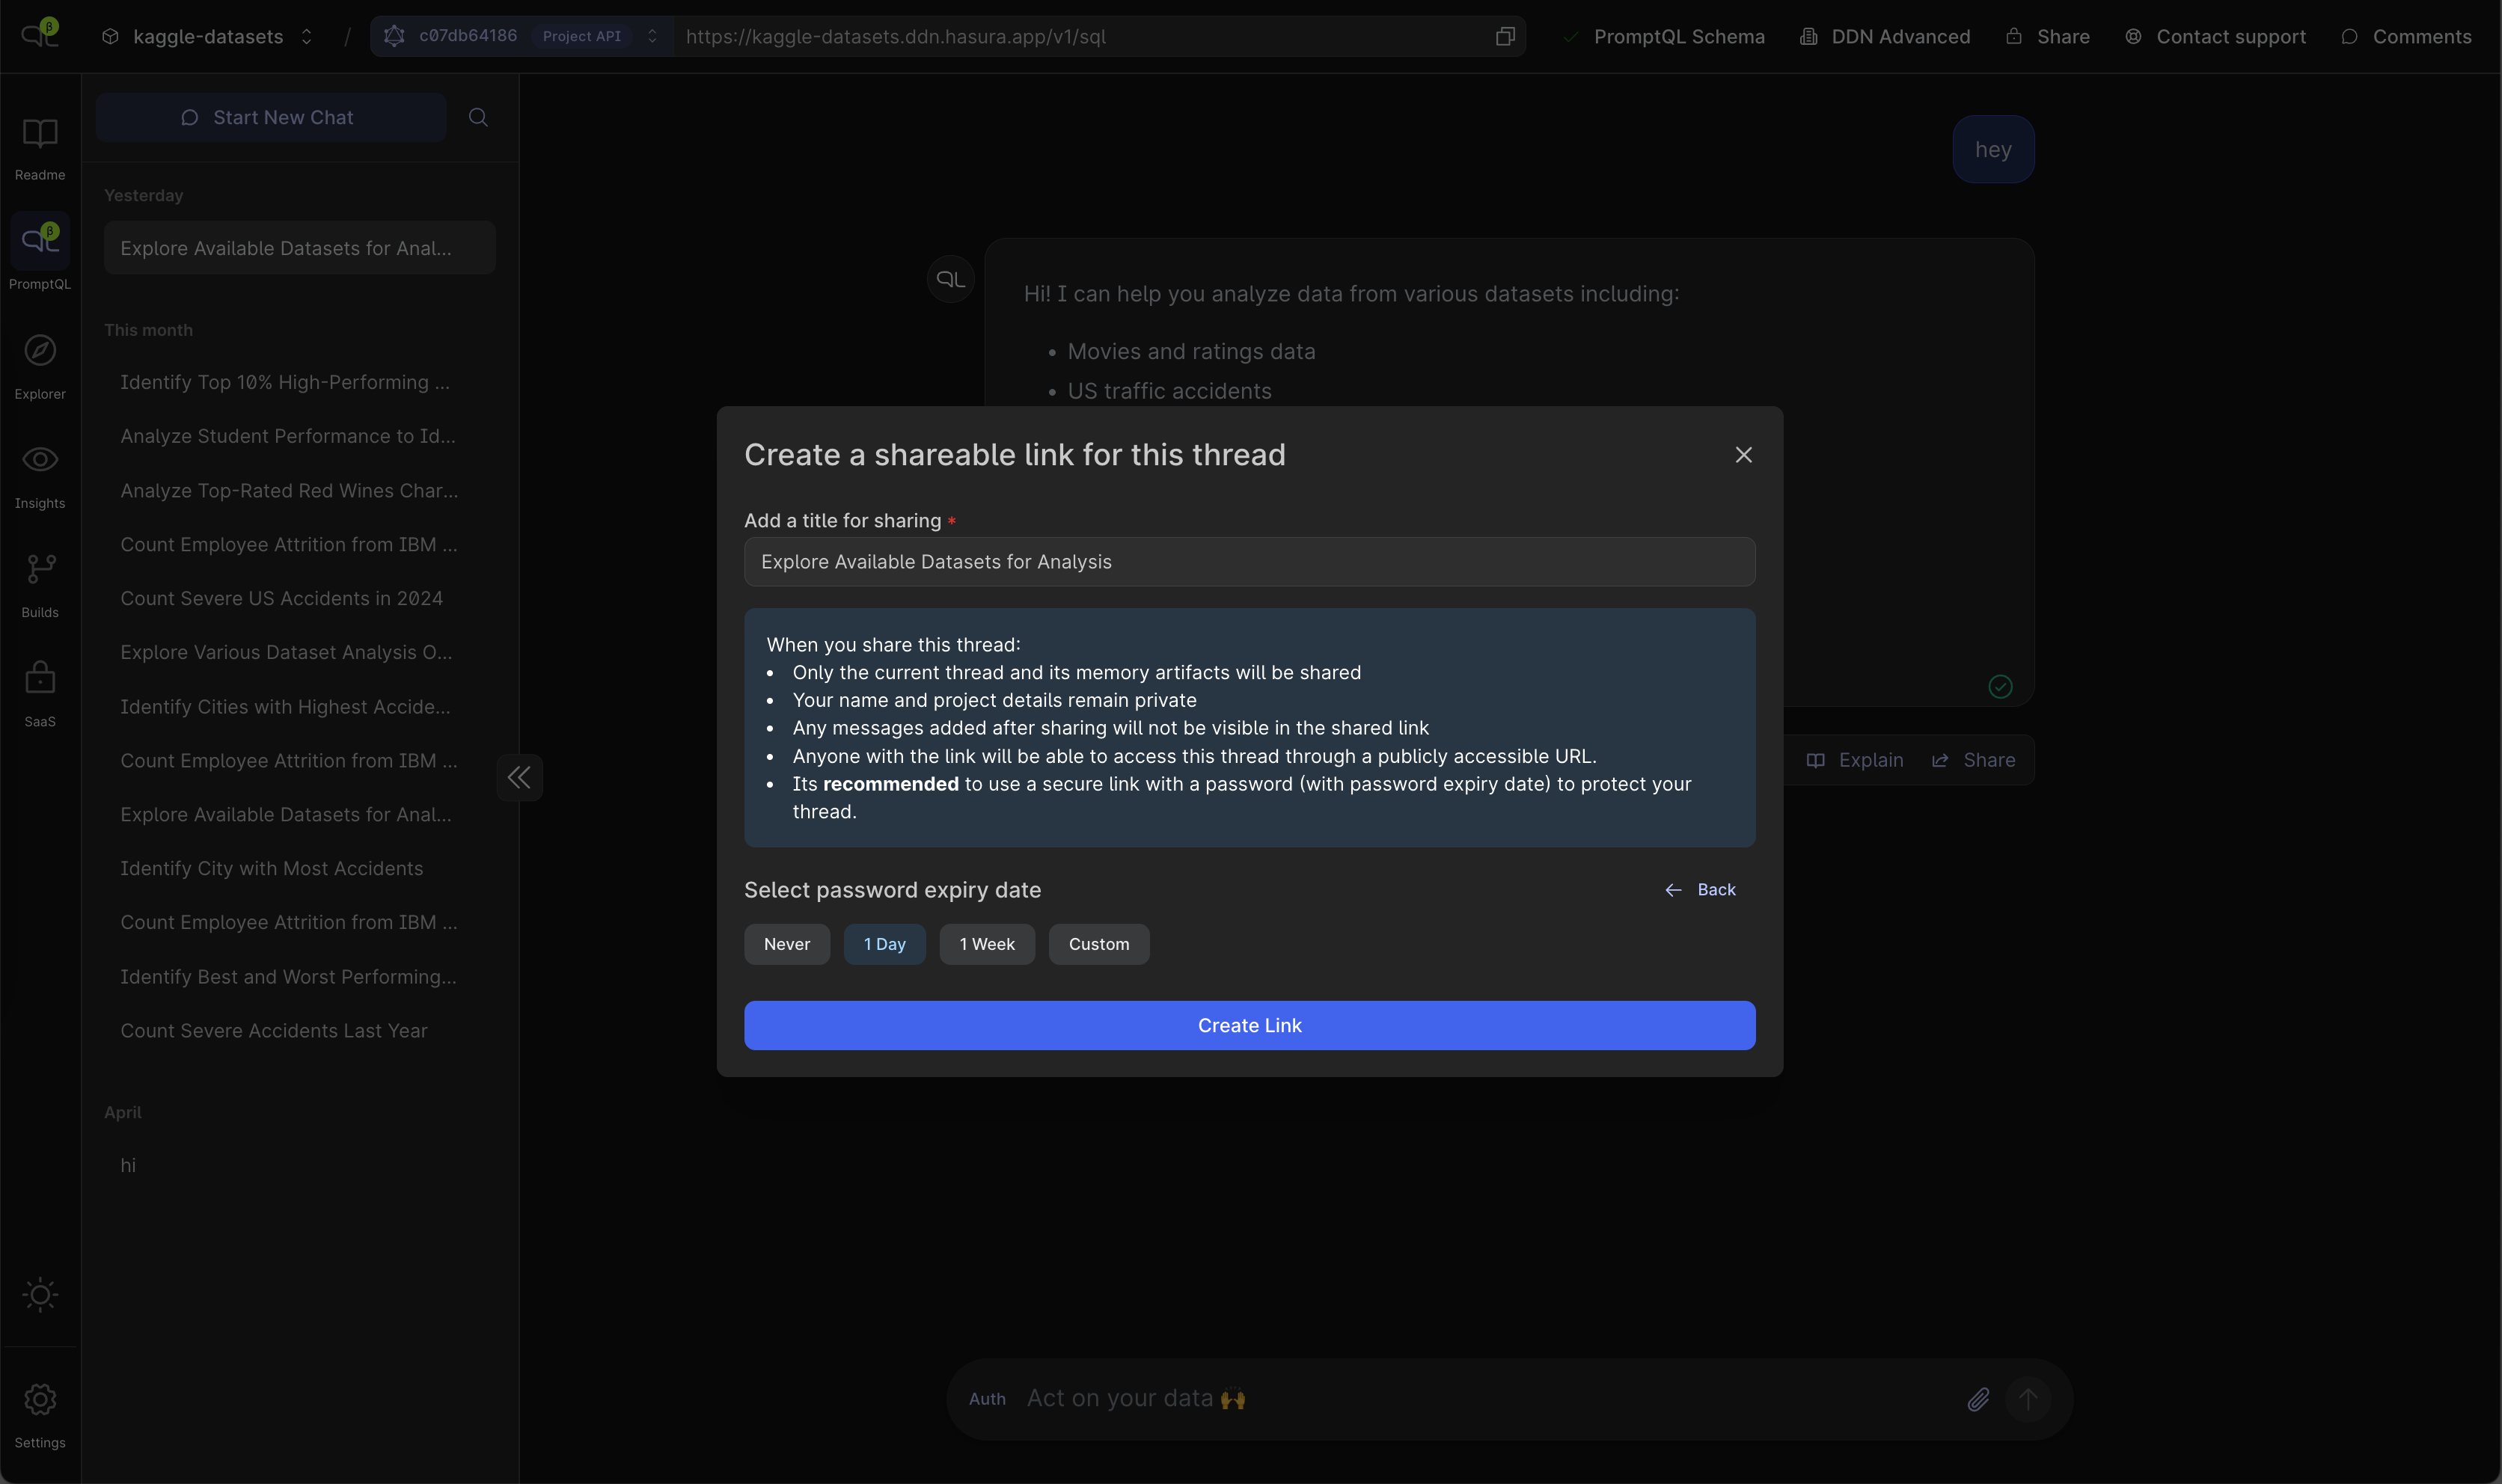The height and width of the screenshot is (1484, 2502).
Task: Go Back from password expiry selection
Action: (1700, 890)
